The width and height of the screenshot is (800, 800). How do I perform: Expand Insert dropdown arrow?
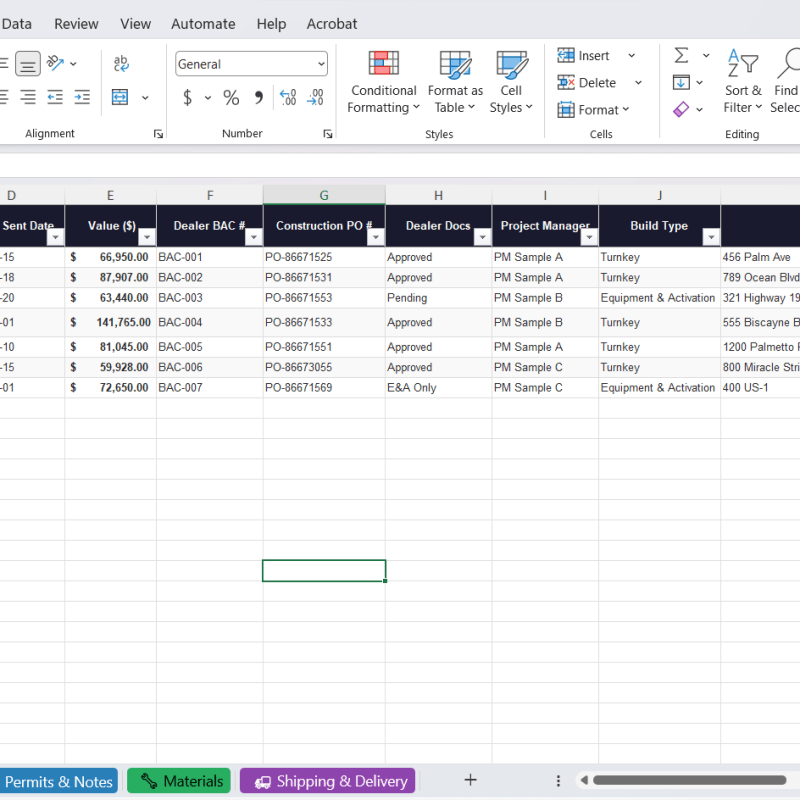[632, 55]
